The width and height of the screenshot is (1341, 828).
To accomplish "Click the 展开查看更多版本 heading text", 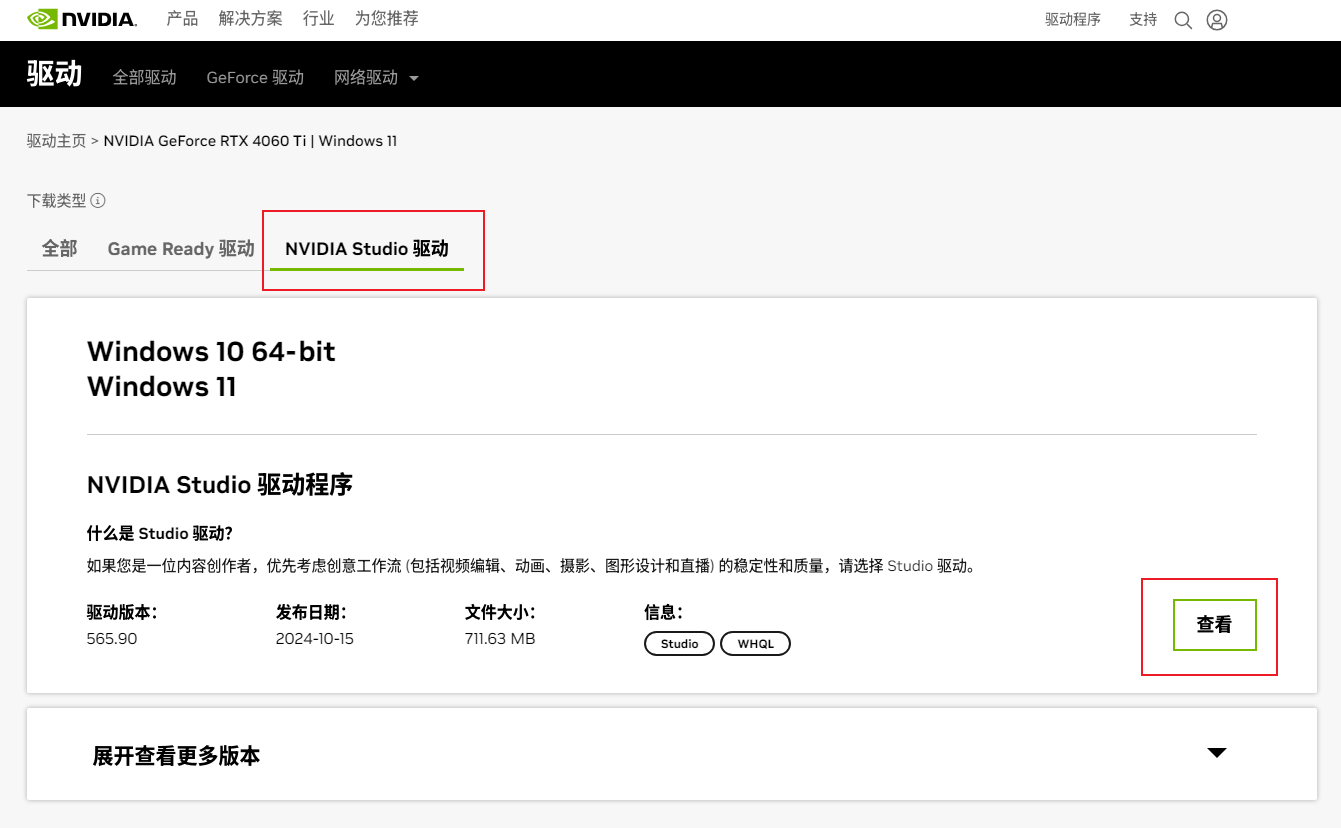I will (176, 756).
